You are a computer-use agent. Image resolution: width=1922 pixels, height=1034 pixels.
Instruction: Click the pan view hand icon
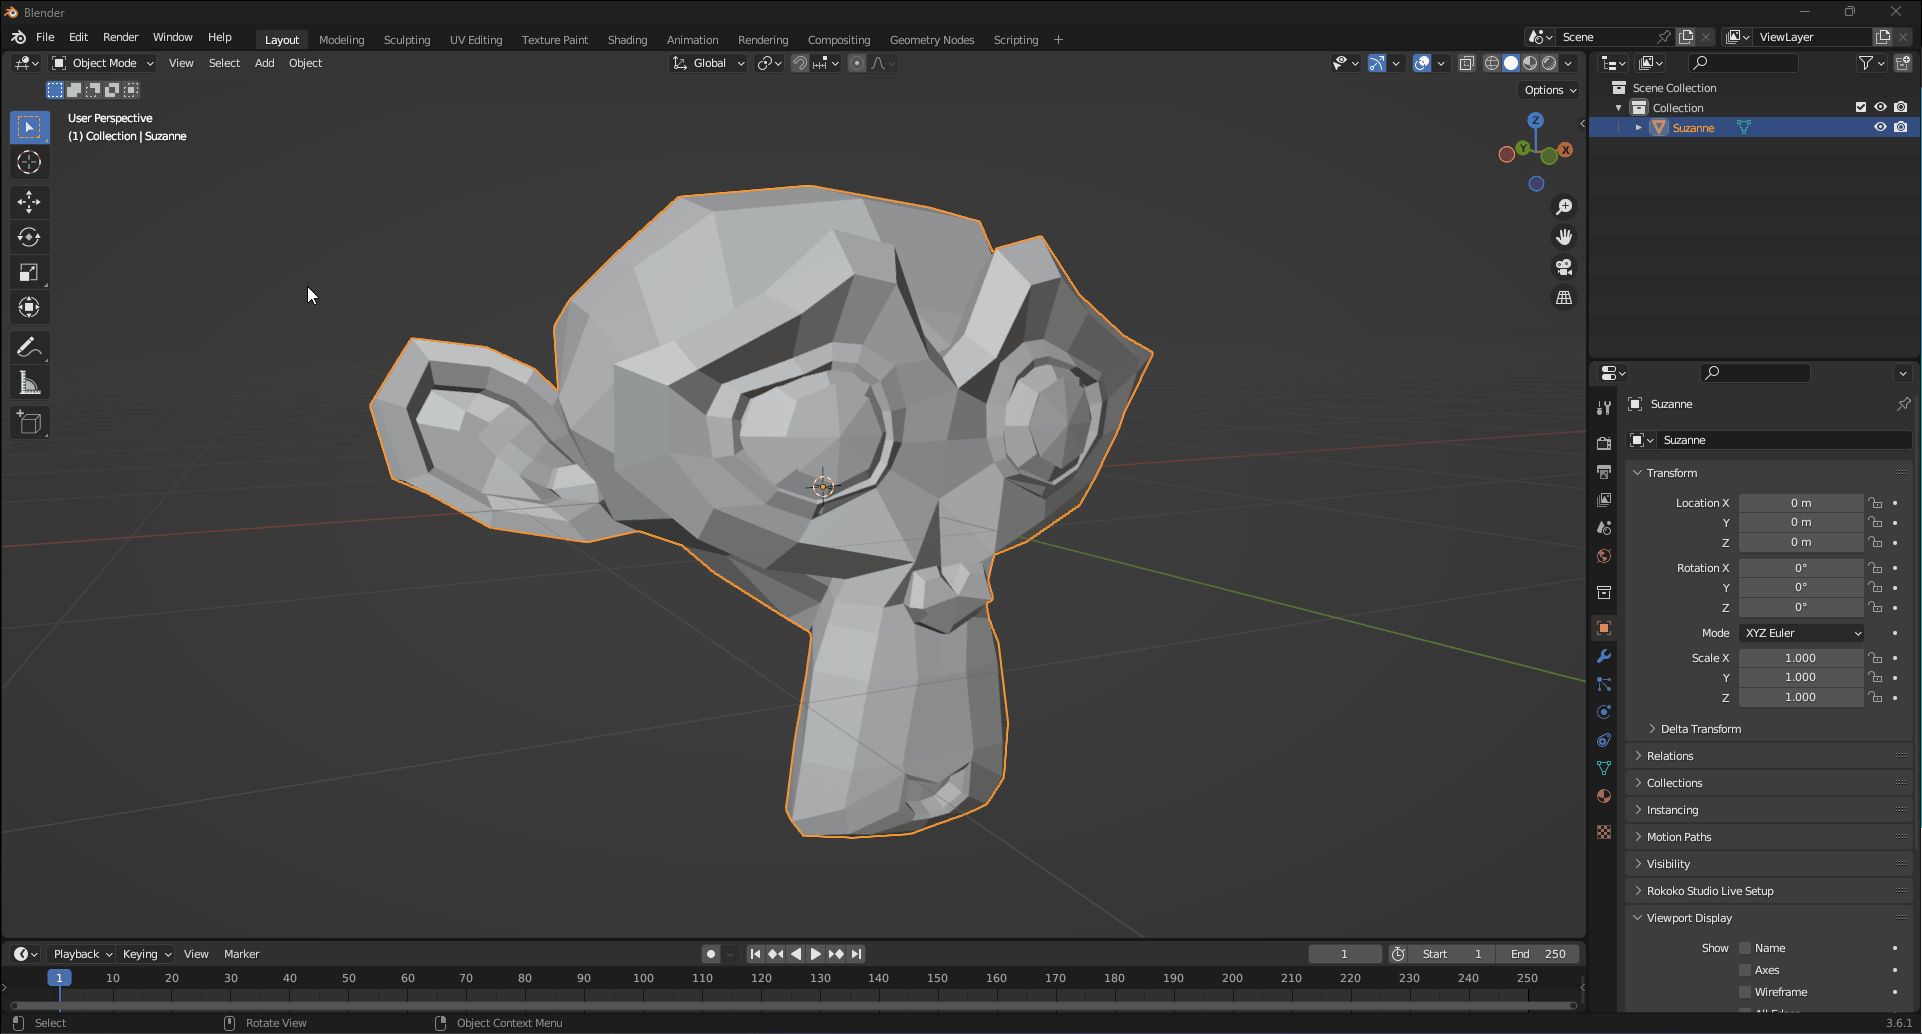[x=1564, y=237]
